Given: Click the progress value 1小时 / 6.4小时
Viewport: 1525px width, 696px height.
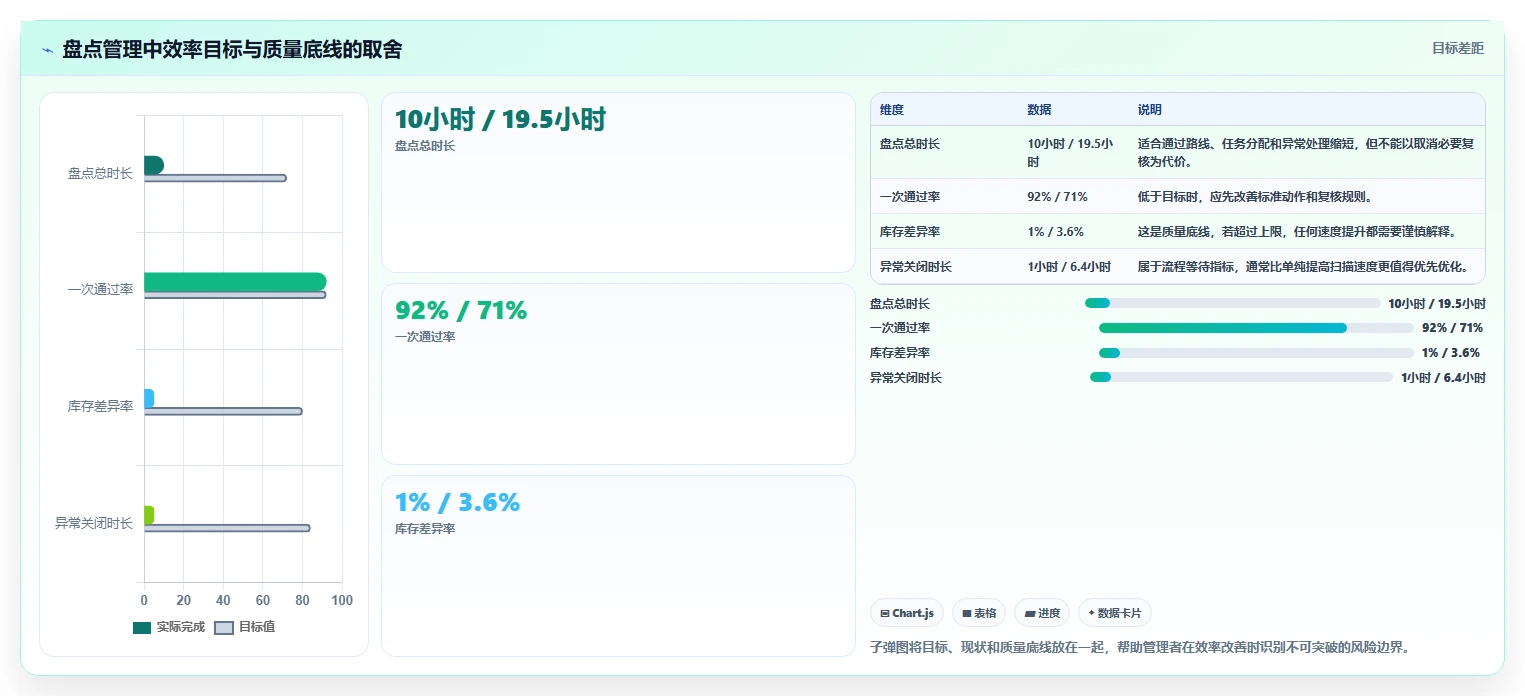Looking at the screenshot, I should tap(1443, 377).
